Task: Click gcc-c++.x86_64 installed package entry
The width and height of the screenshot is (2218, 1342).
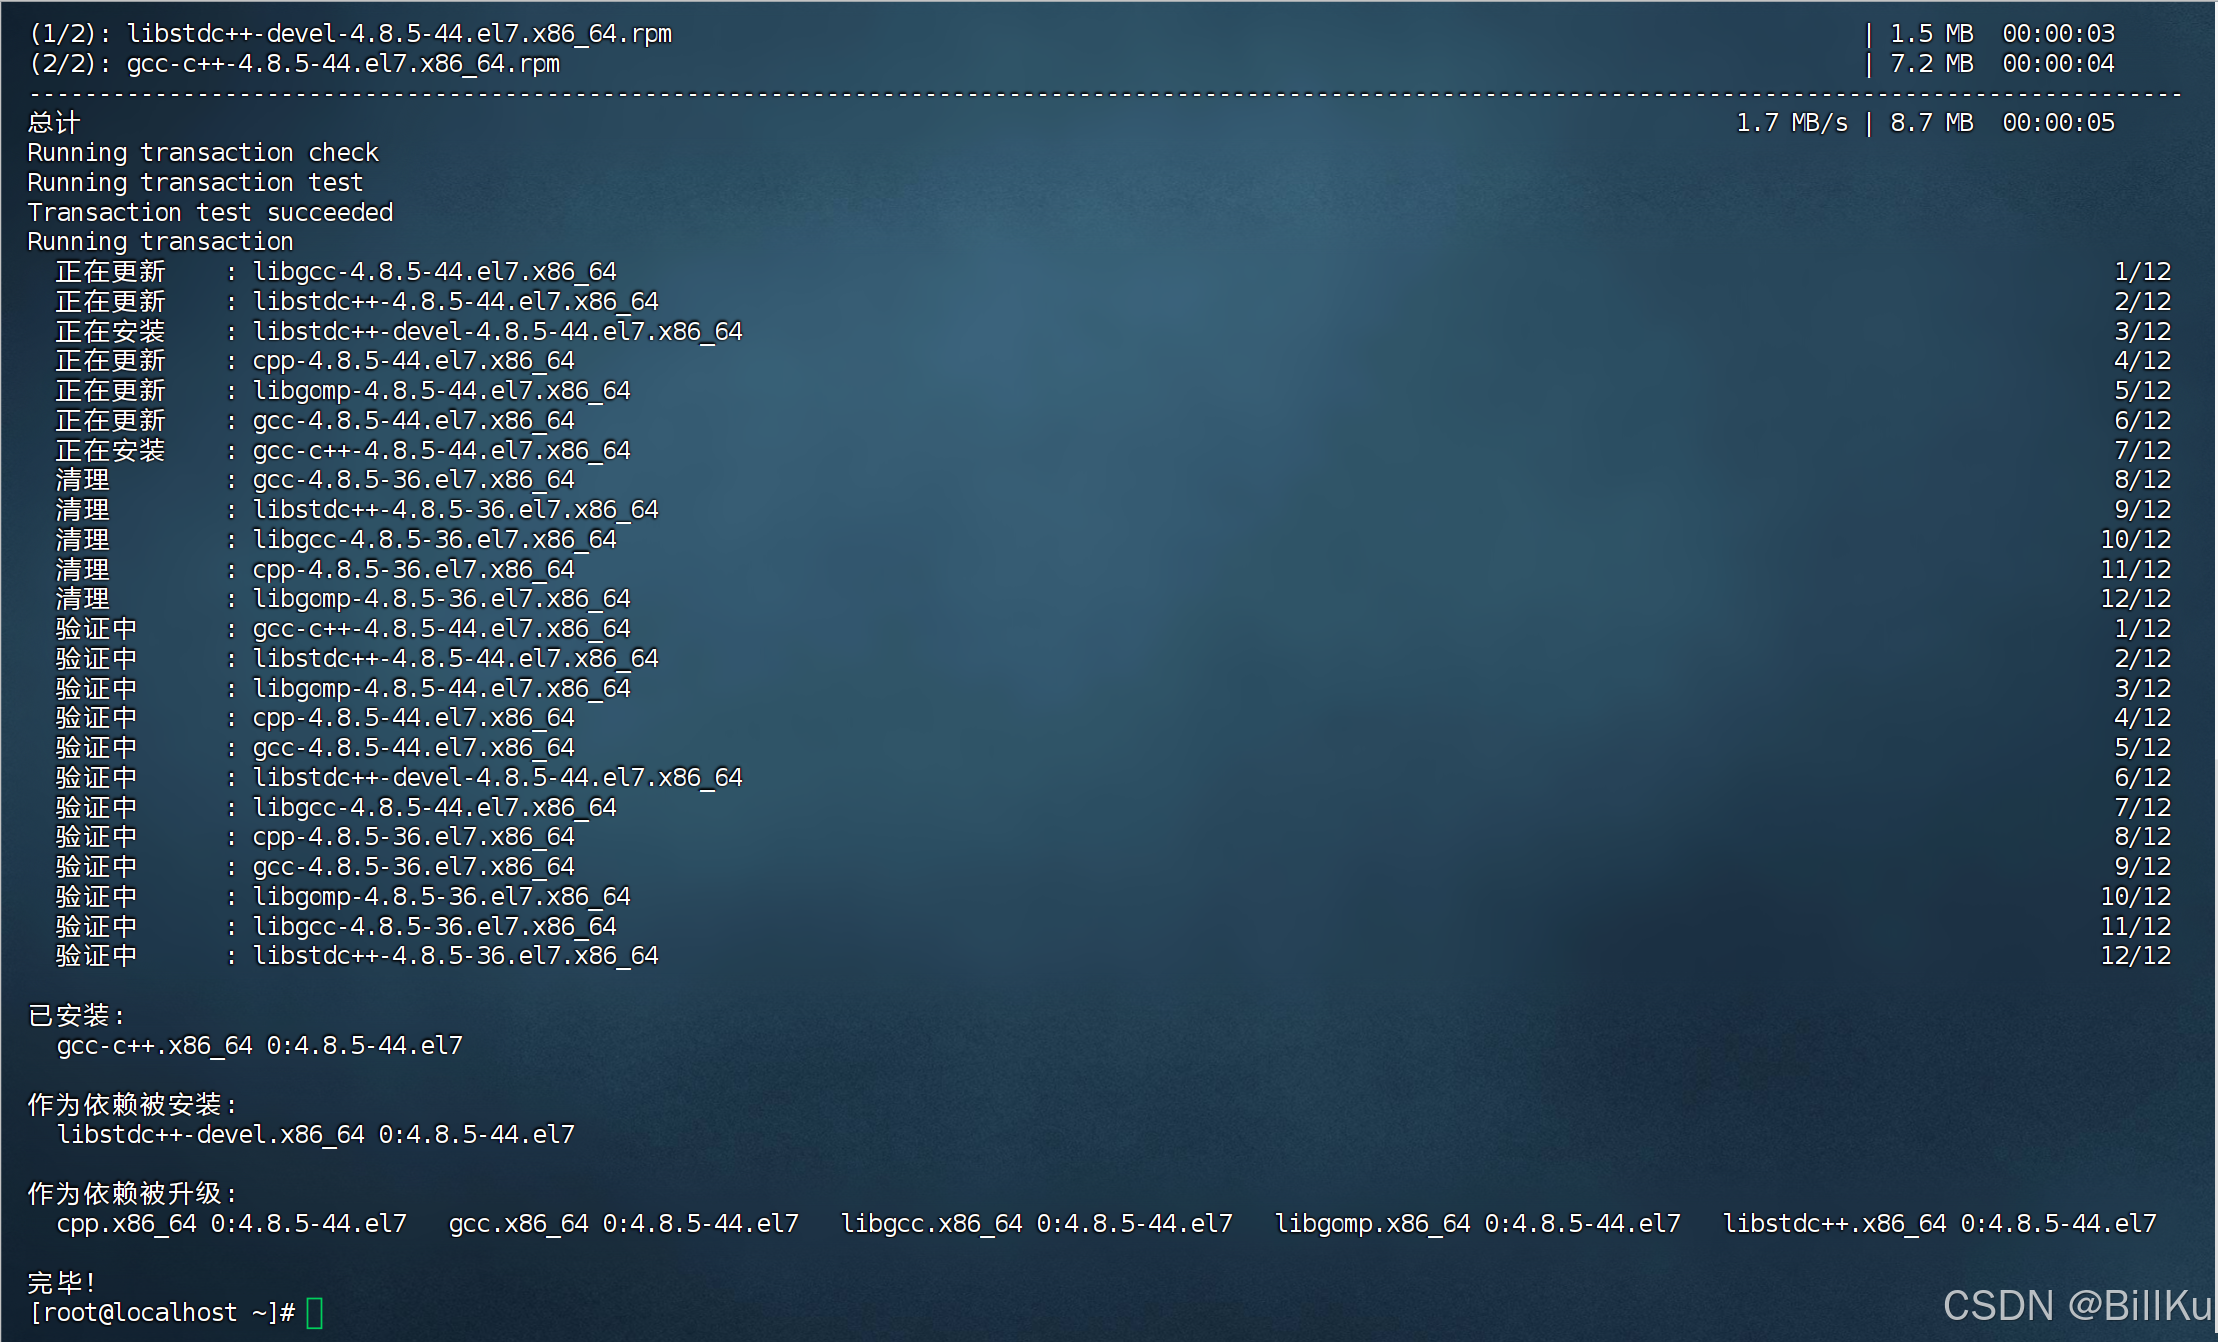Action: [259, 1045]
